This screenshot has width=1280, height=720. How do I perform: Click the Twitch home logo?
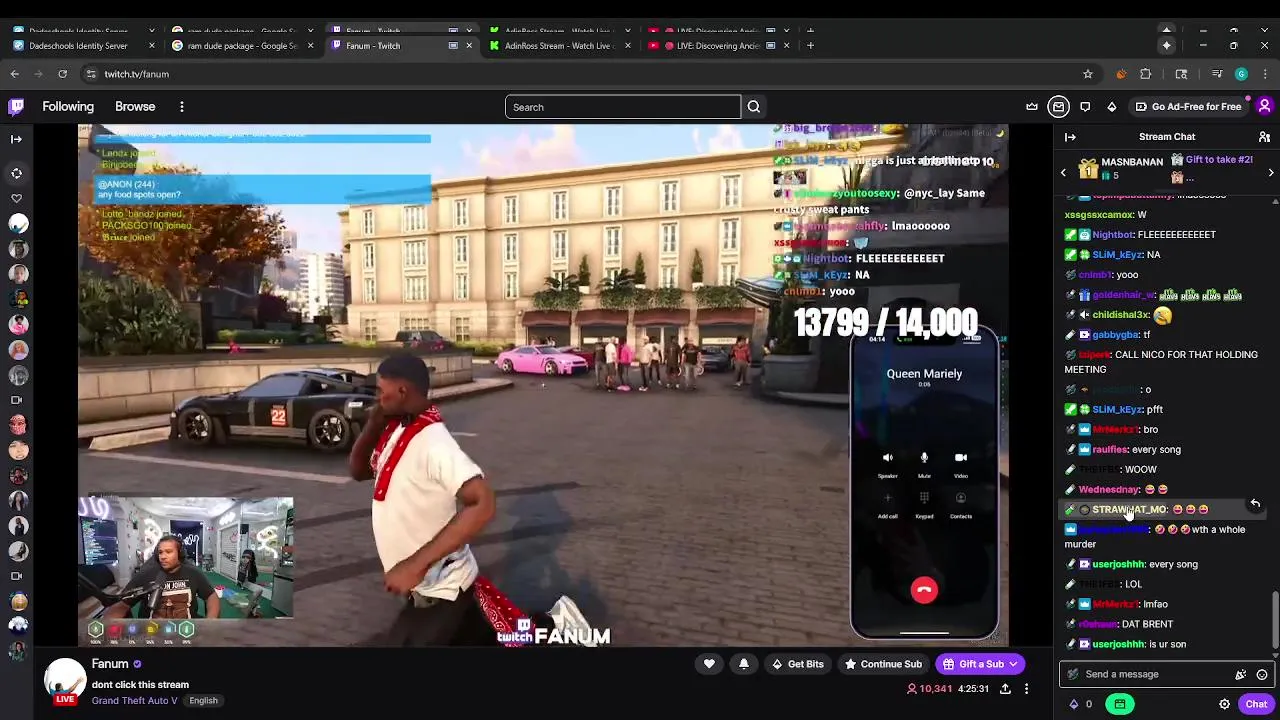pos(16,107)
